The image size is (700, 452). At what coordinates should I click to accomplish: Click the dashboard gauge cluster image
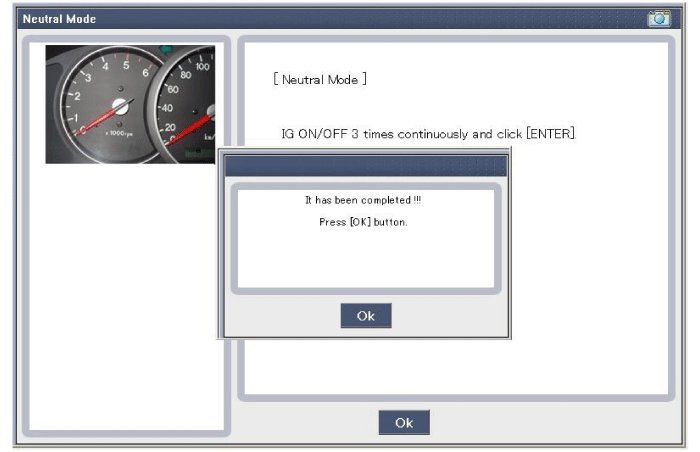point(129,104)
